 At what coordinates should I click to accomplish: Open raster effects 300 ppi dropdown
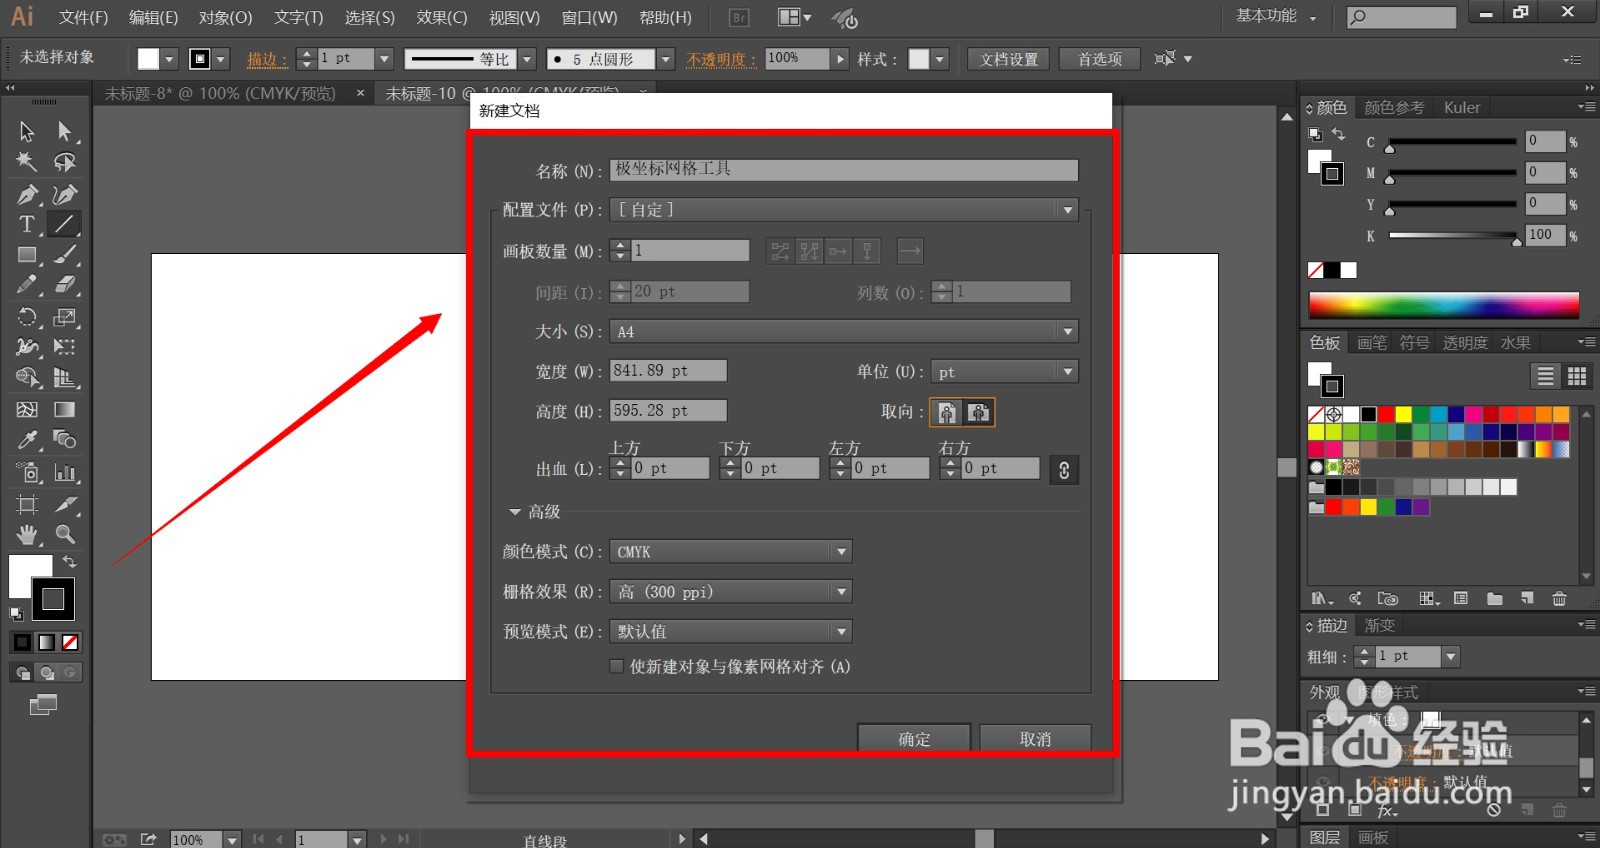coord(731,592)
